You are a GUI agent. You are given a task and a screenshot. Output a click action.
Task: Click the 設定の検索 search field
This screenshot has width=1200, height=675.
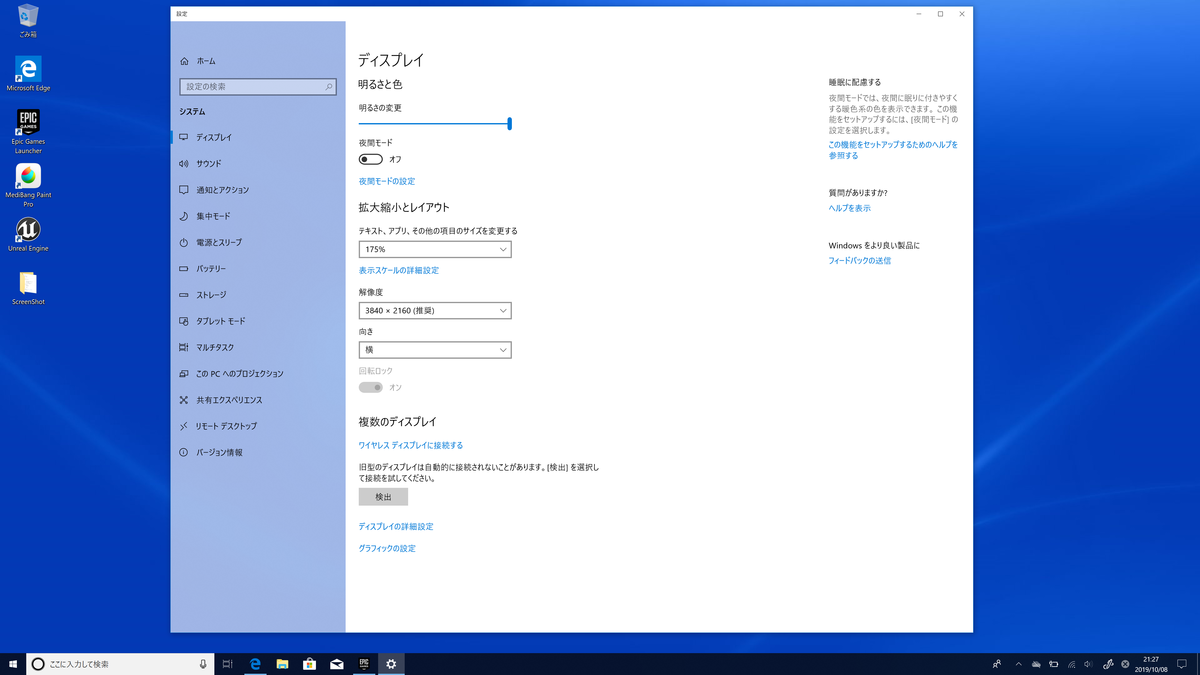(x=256, y=87)
